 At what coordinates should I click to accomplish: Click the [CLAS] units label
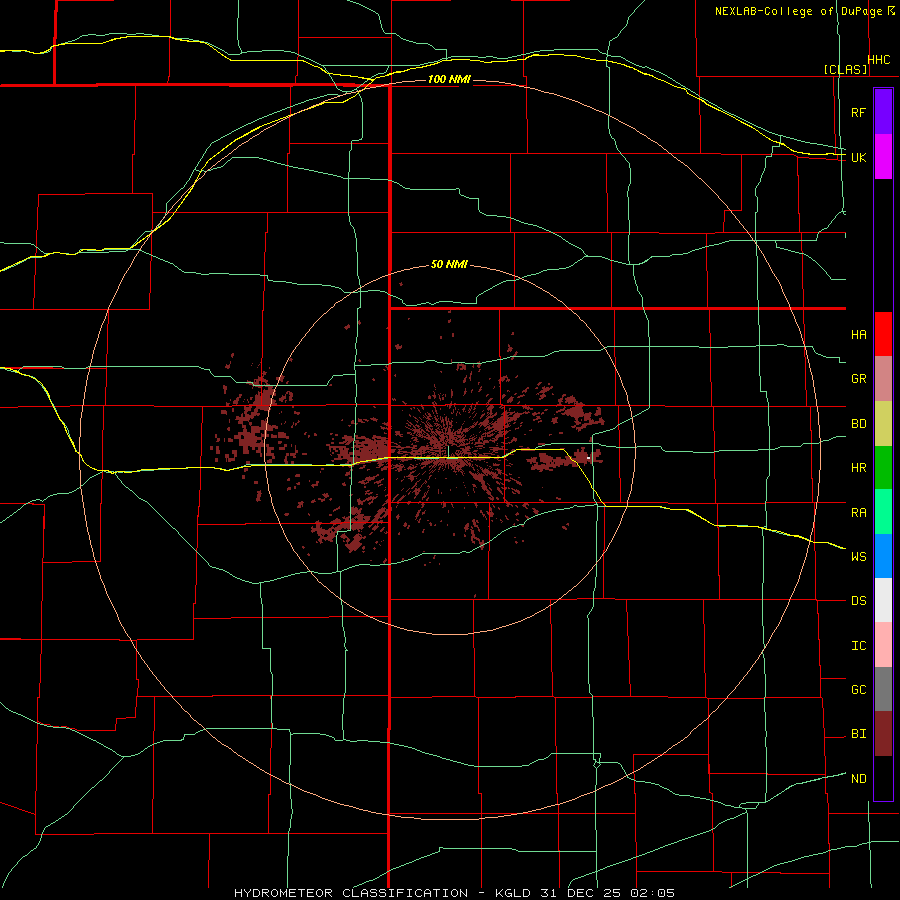pos(845,69)
